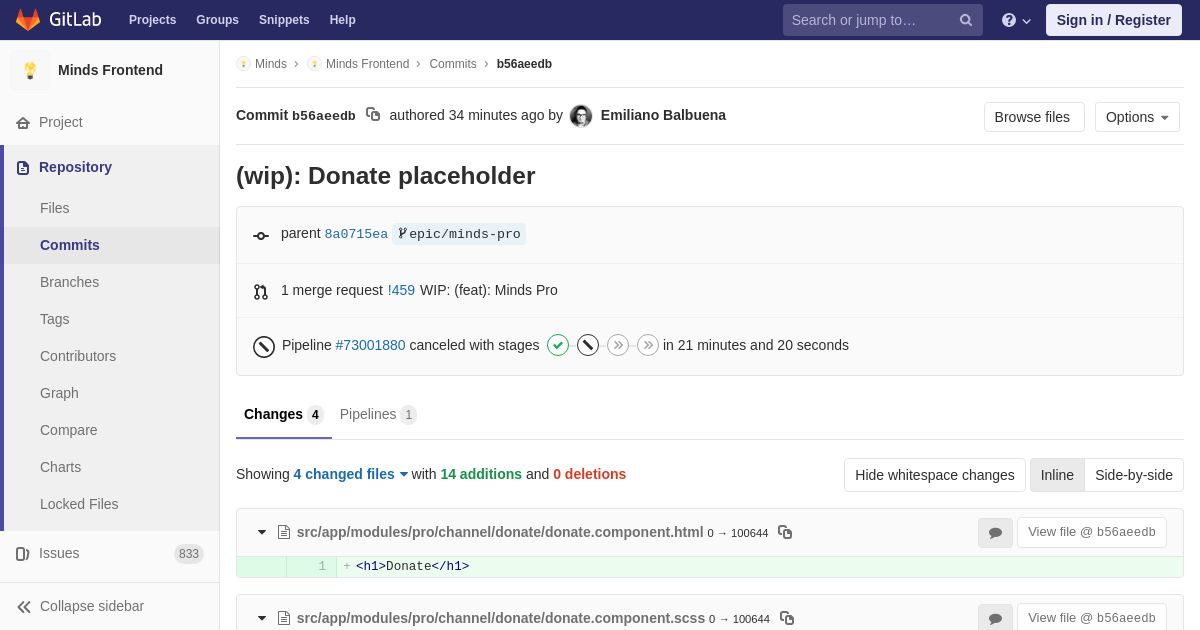Open Snippets in top navigation

pyautogui.click(x=284, y=20)
